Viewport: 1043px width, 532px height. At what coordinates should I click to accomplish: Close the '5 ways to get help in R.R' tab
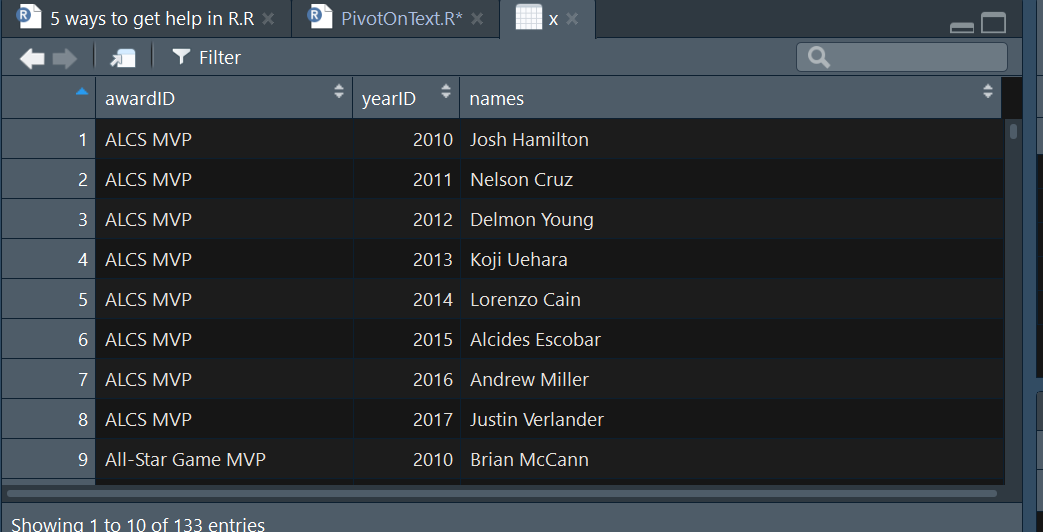pos(268,19)
